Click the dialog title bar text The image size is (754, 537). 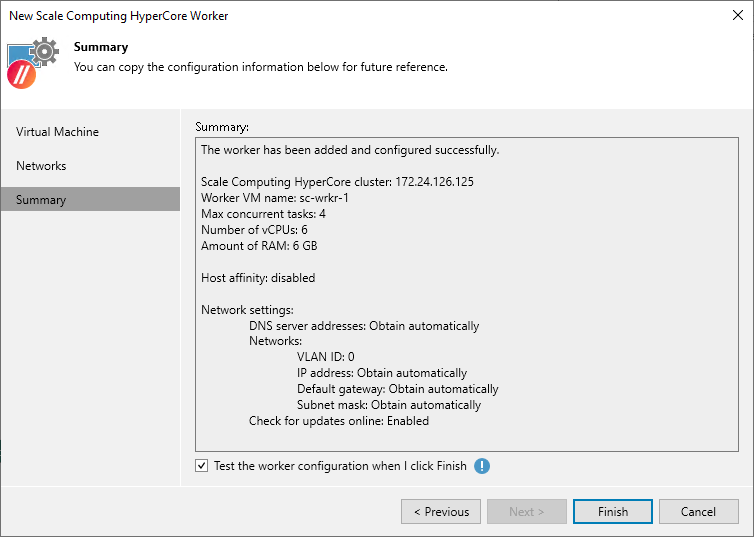(118, 16)
